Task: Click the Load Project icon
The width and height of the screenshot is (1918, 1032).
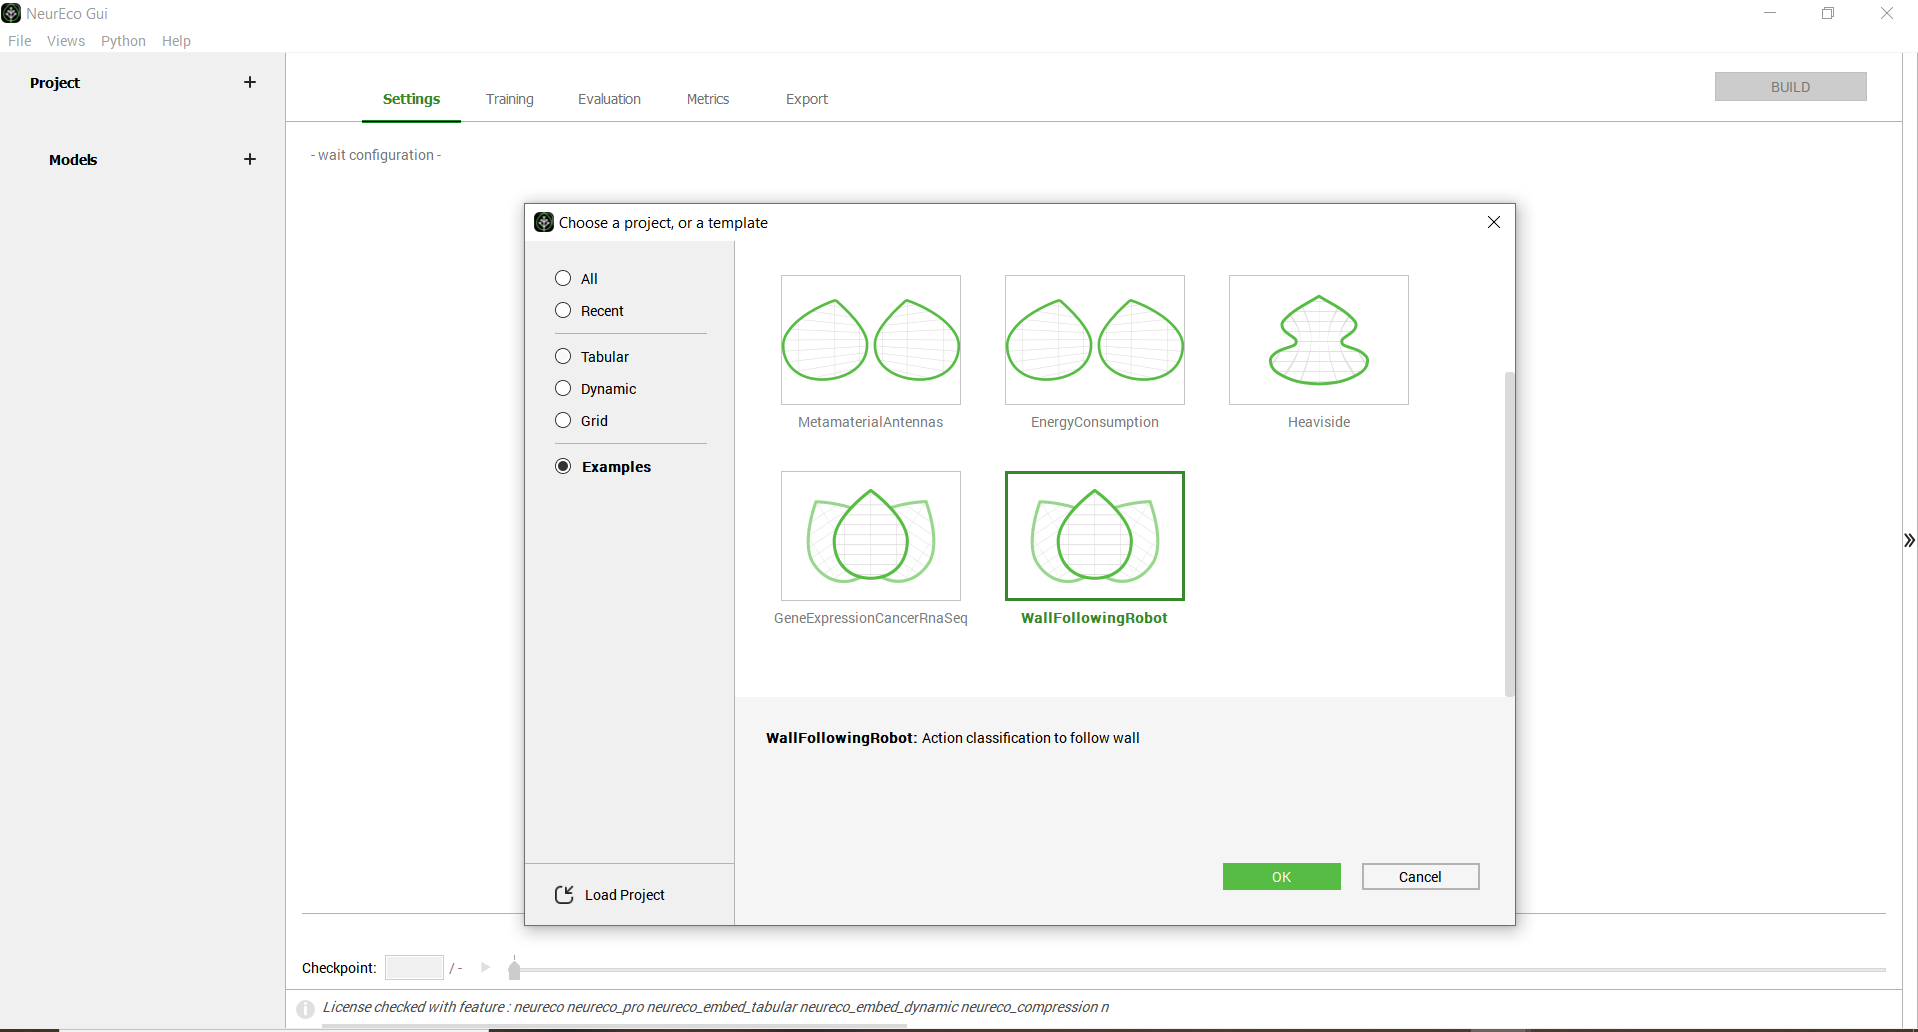Action: (x=564, y=894)
